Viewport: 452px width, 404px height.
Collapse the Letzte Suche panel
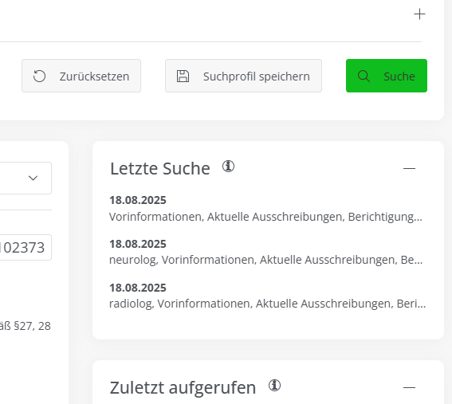point(409,168)
